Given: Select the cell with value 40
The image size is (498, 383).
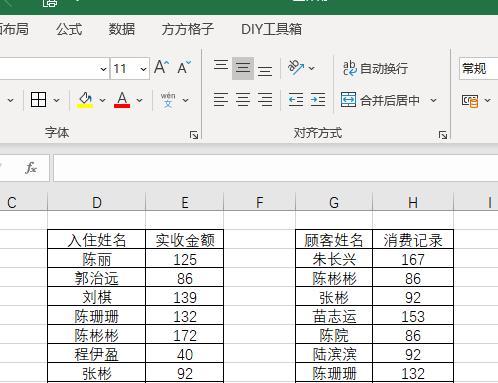Looking at the screenshot, I should (x=185, y=353).
